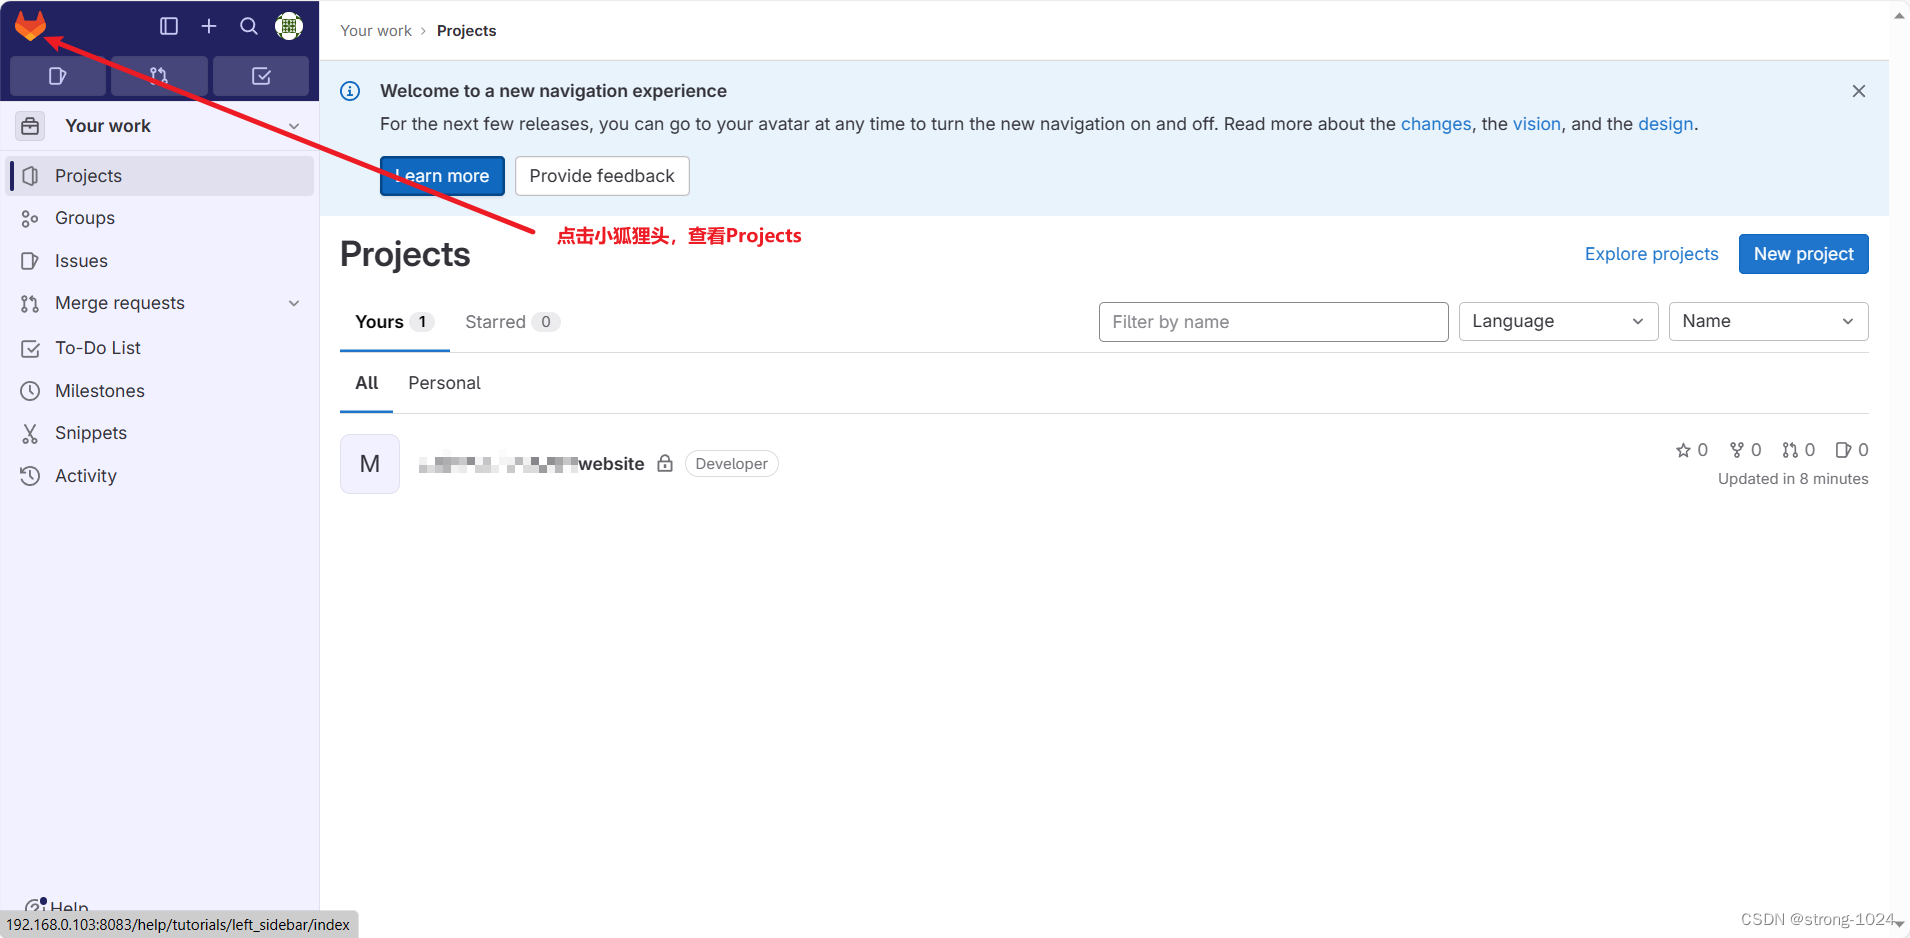This screenshot has width=1910, height=938.
Task: Click the GitLab fox logo
Action: (x=30, y=26)
